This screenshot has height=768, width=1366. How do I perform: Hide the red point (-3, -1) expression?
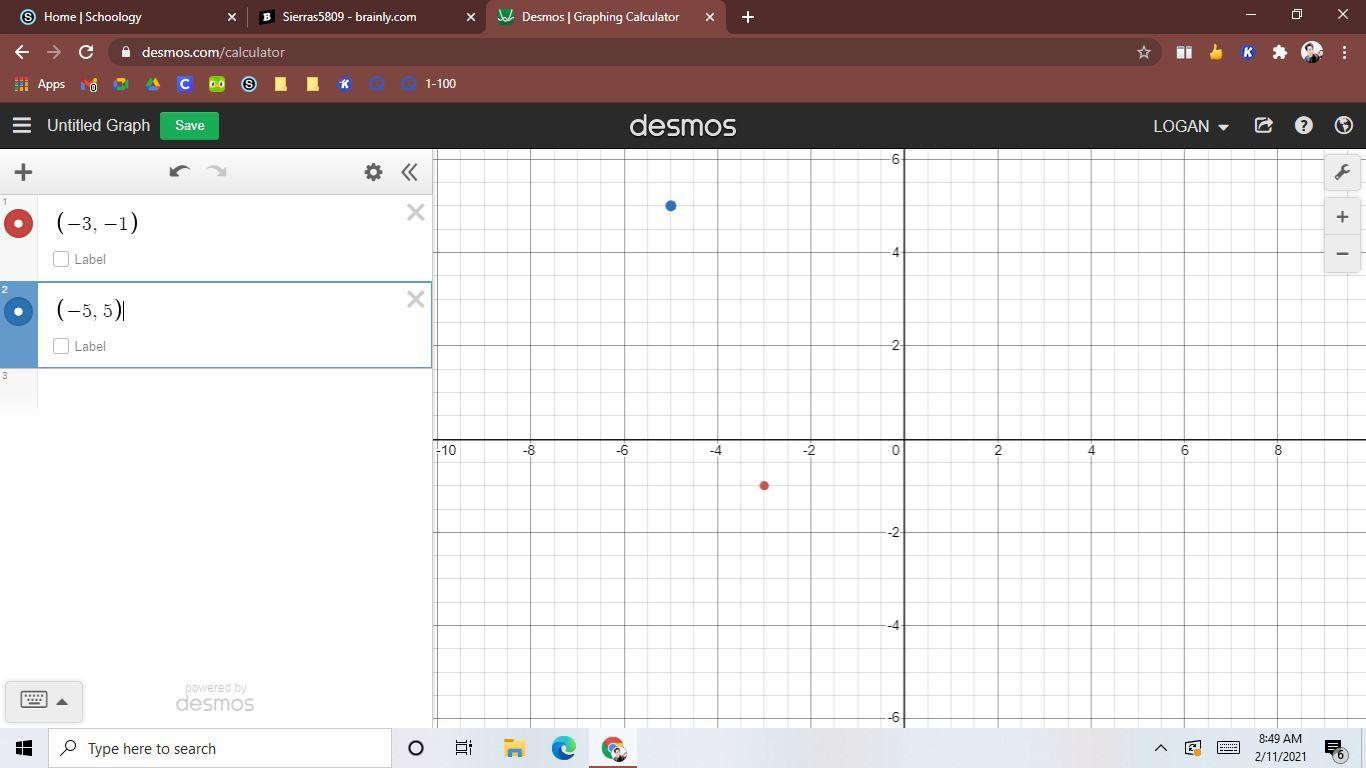click(x=18, y=224)
